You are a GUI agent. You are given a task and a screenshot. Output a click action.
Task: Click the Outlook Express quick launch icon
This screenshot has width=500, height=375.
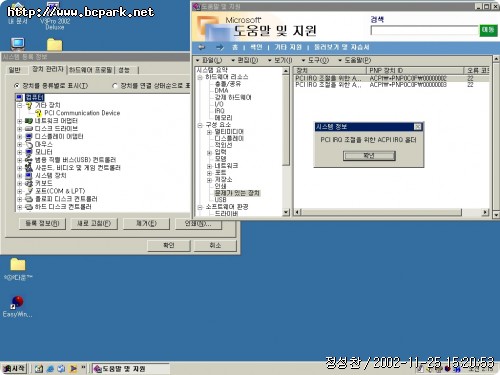61,369
